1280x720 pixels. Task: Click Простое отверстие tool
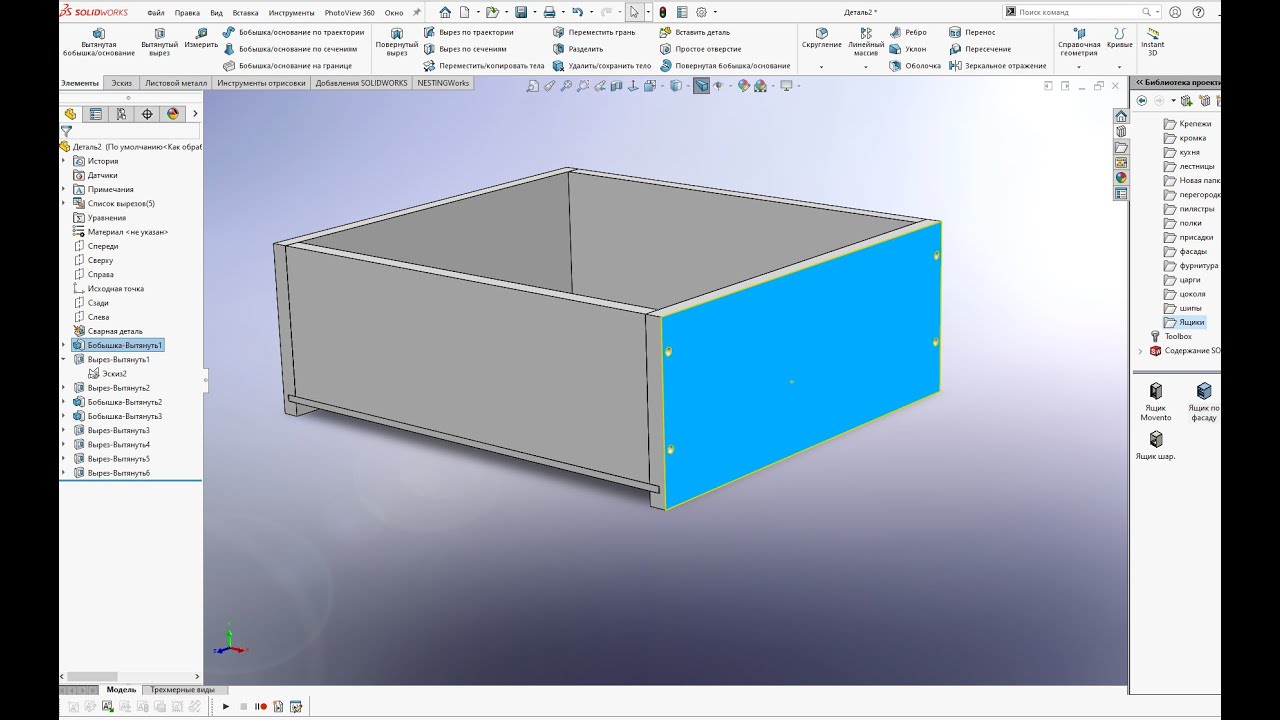(700, 49)
